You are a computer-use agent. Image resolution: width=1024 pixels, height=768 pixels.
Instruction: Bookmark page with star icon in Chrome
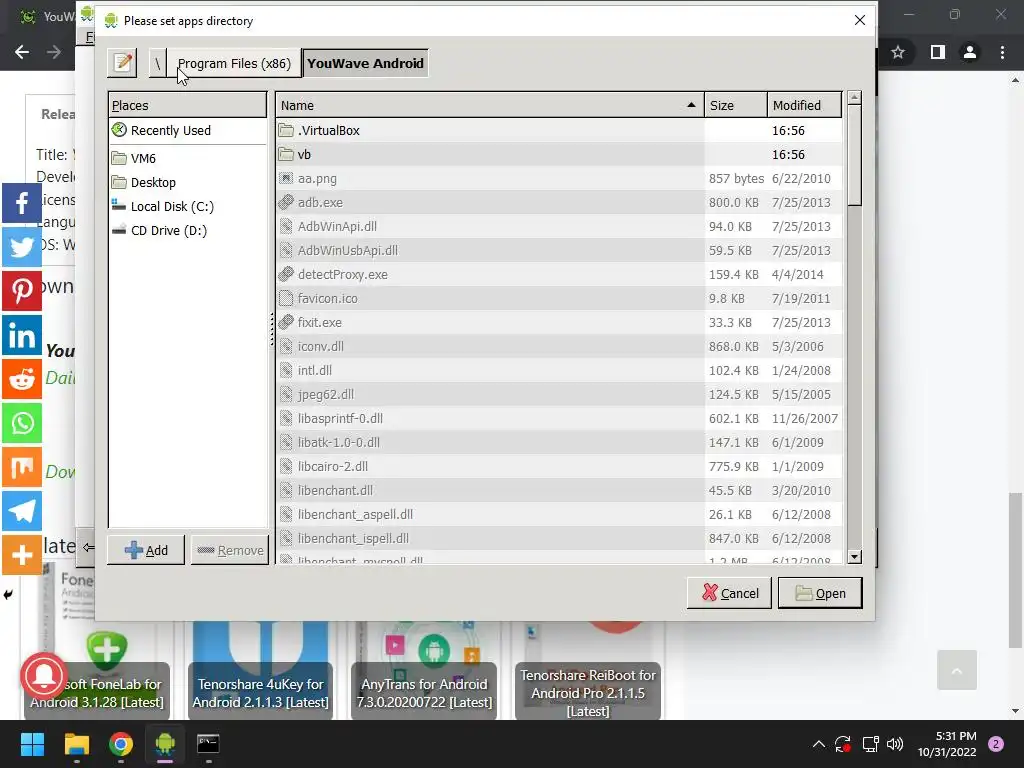(x=898, y=52)
